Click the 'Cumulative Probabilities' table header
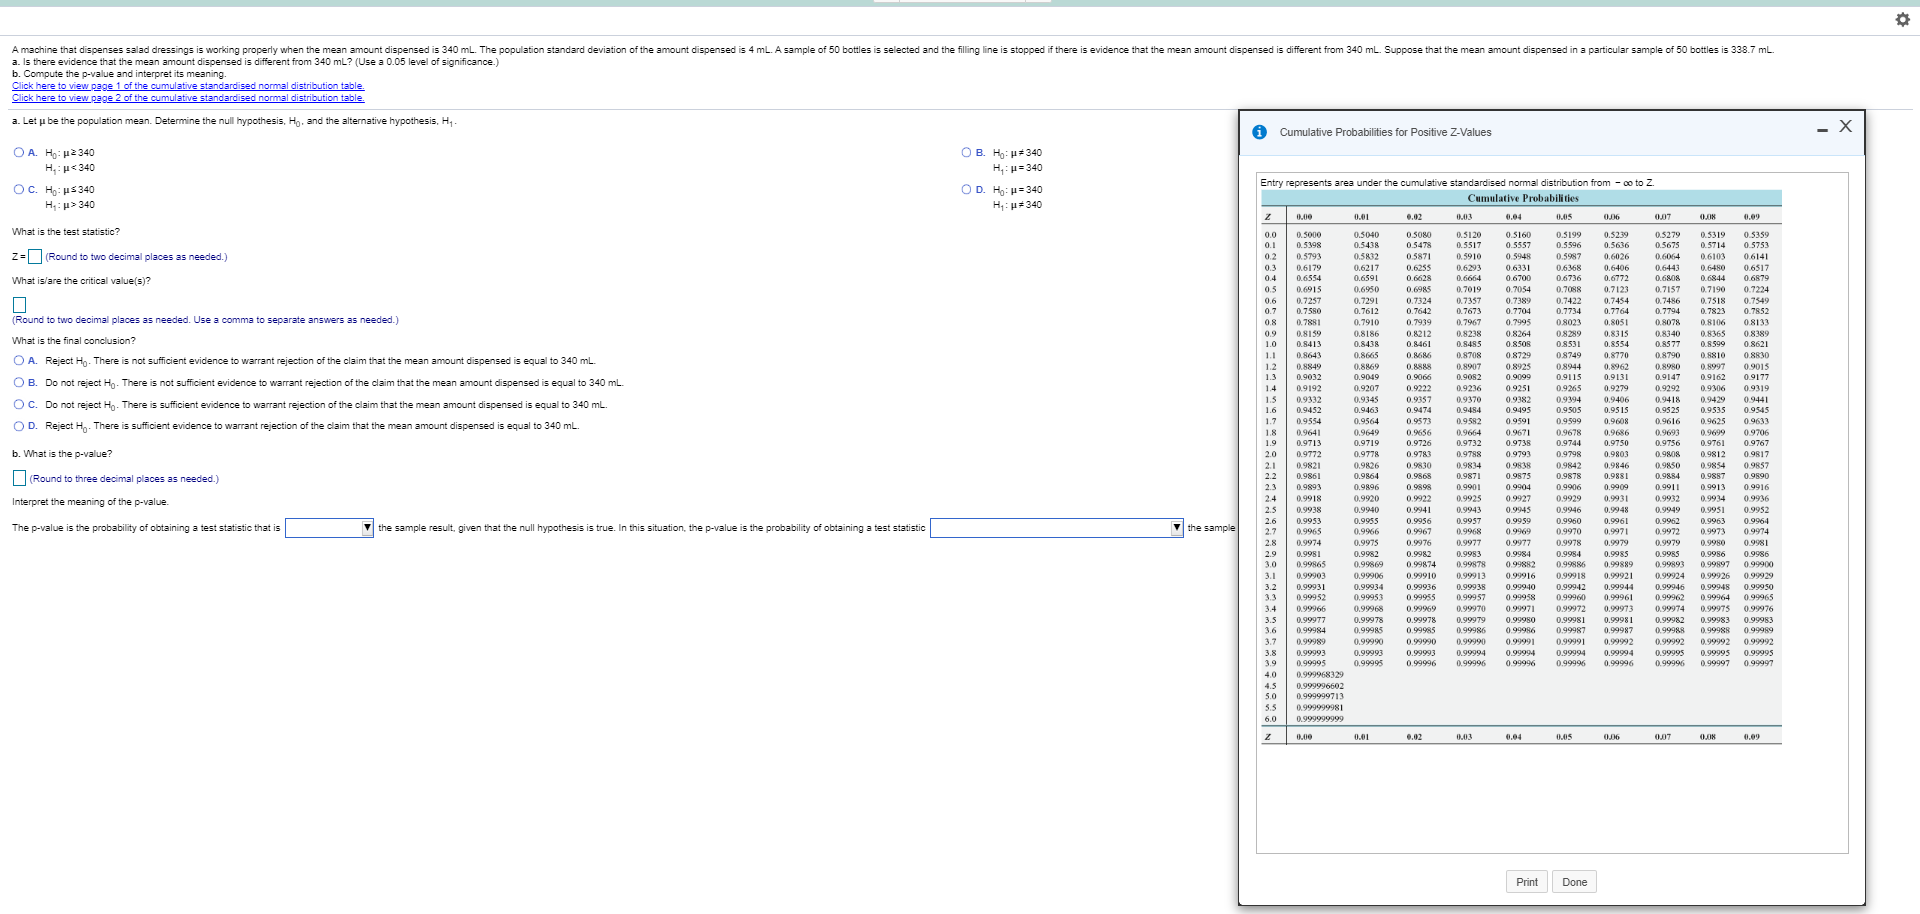The height and width of the screenshot is (914, 1920). (1523, 198)
